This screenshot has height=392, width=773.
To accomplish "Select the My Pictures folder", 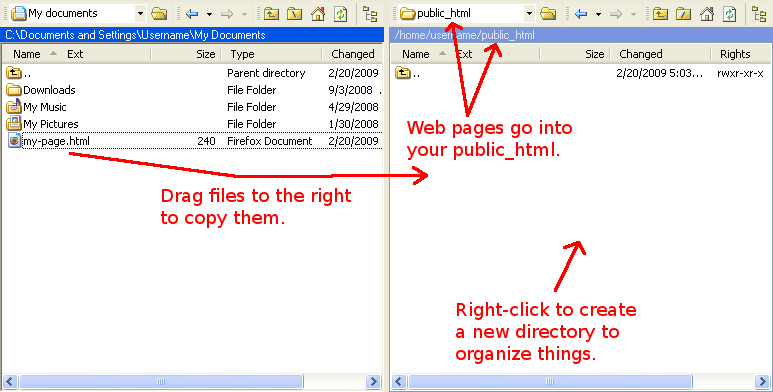I will [x=193, y=124].
